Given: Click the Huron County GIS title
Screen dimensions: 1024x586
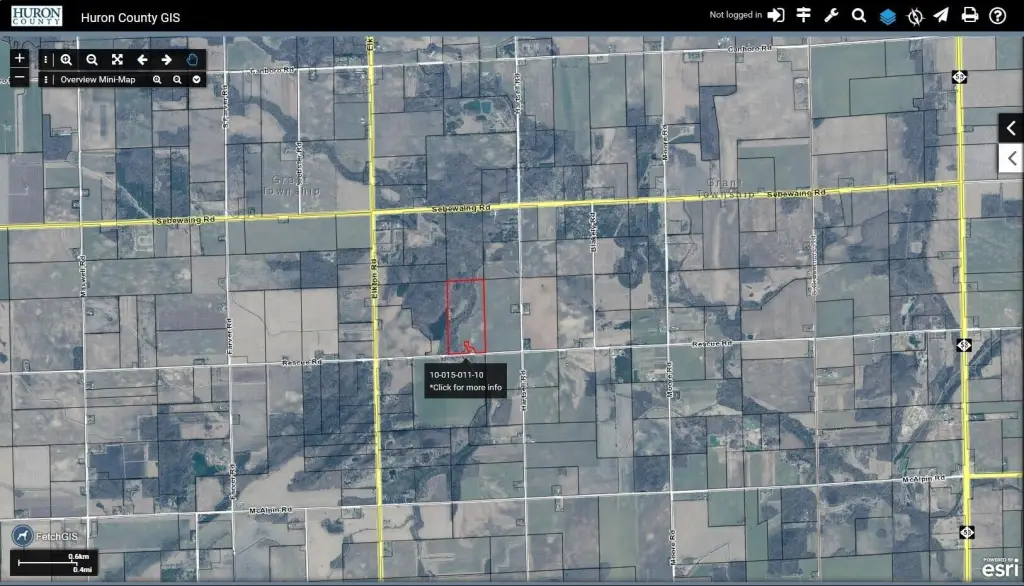Looking at the screenshot, I should coord(131,18).
